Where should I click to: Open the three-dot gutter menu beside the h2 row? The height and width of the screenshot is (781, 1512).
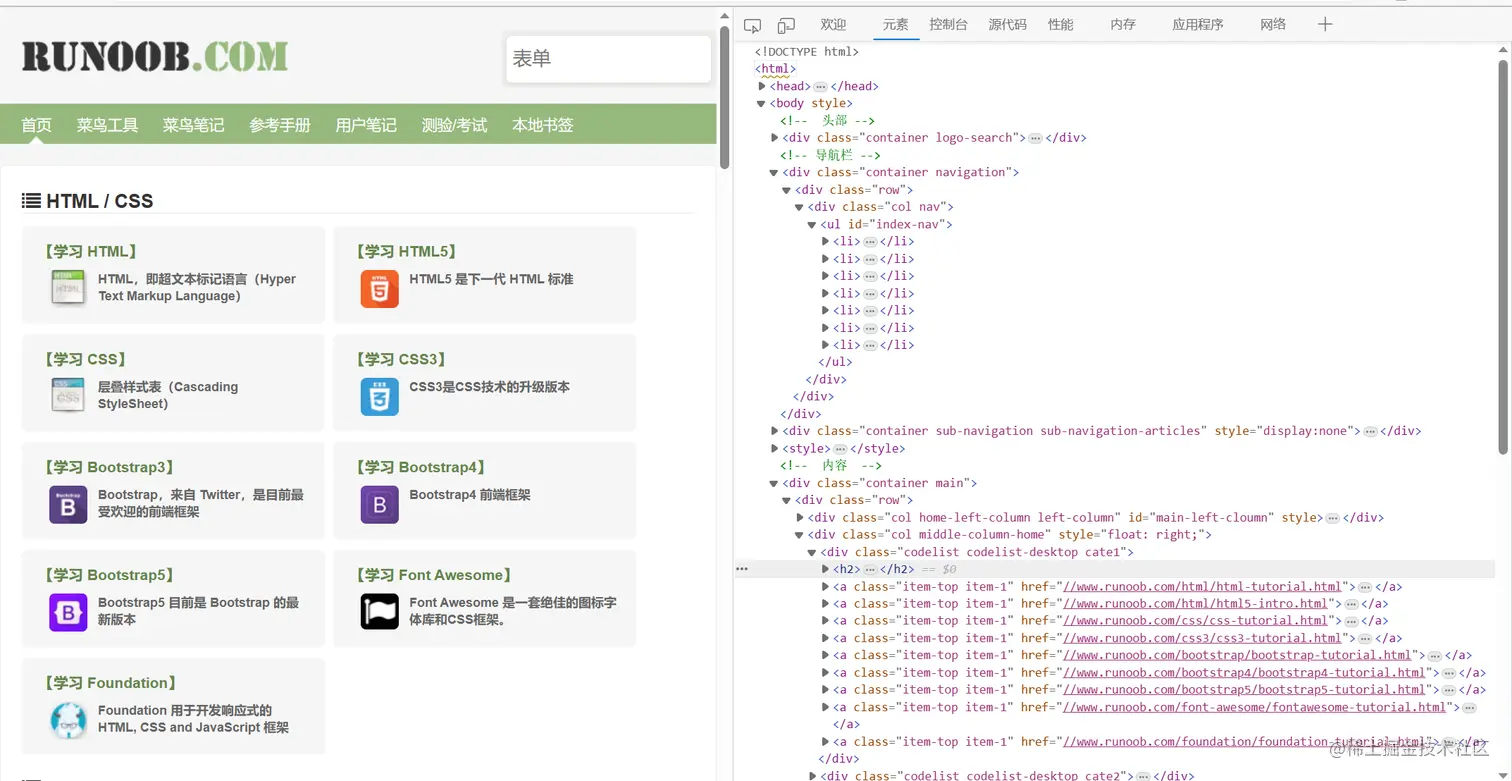click(x=742, y=568)
